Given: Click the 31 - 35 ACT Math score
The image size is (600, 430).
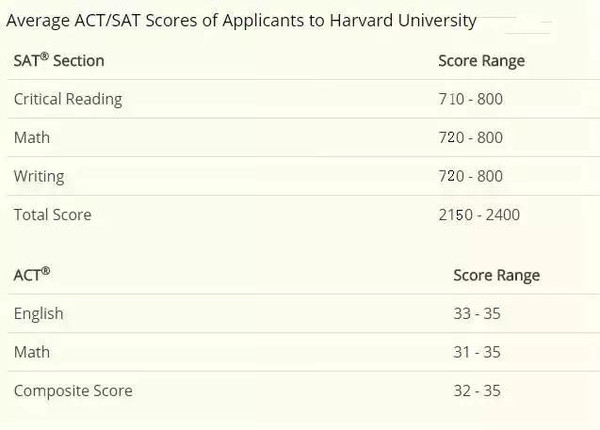Looking at the screenshot, I should (x=477, y=352).
